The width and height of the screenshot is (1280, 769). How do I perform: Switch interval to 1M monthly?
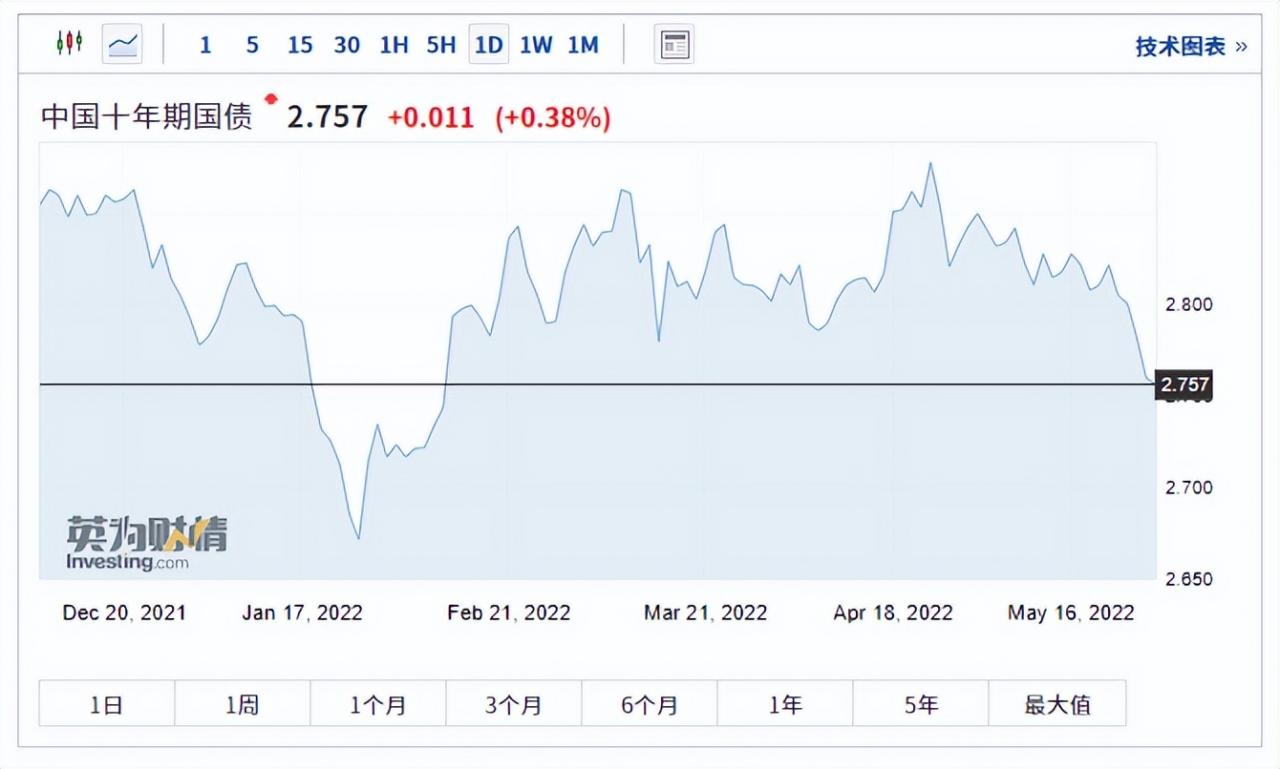click(x=583, y=45)
